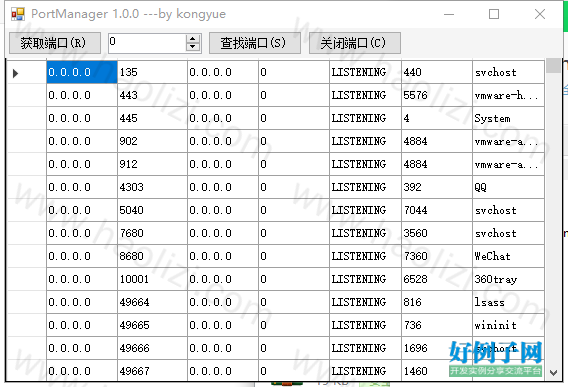Select port cell 4303
Screen dimensions: 568x387
pos(152,187)
